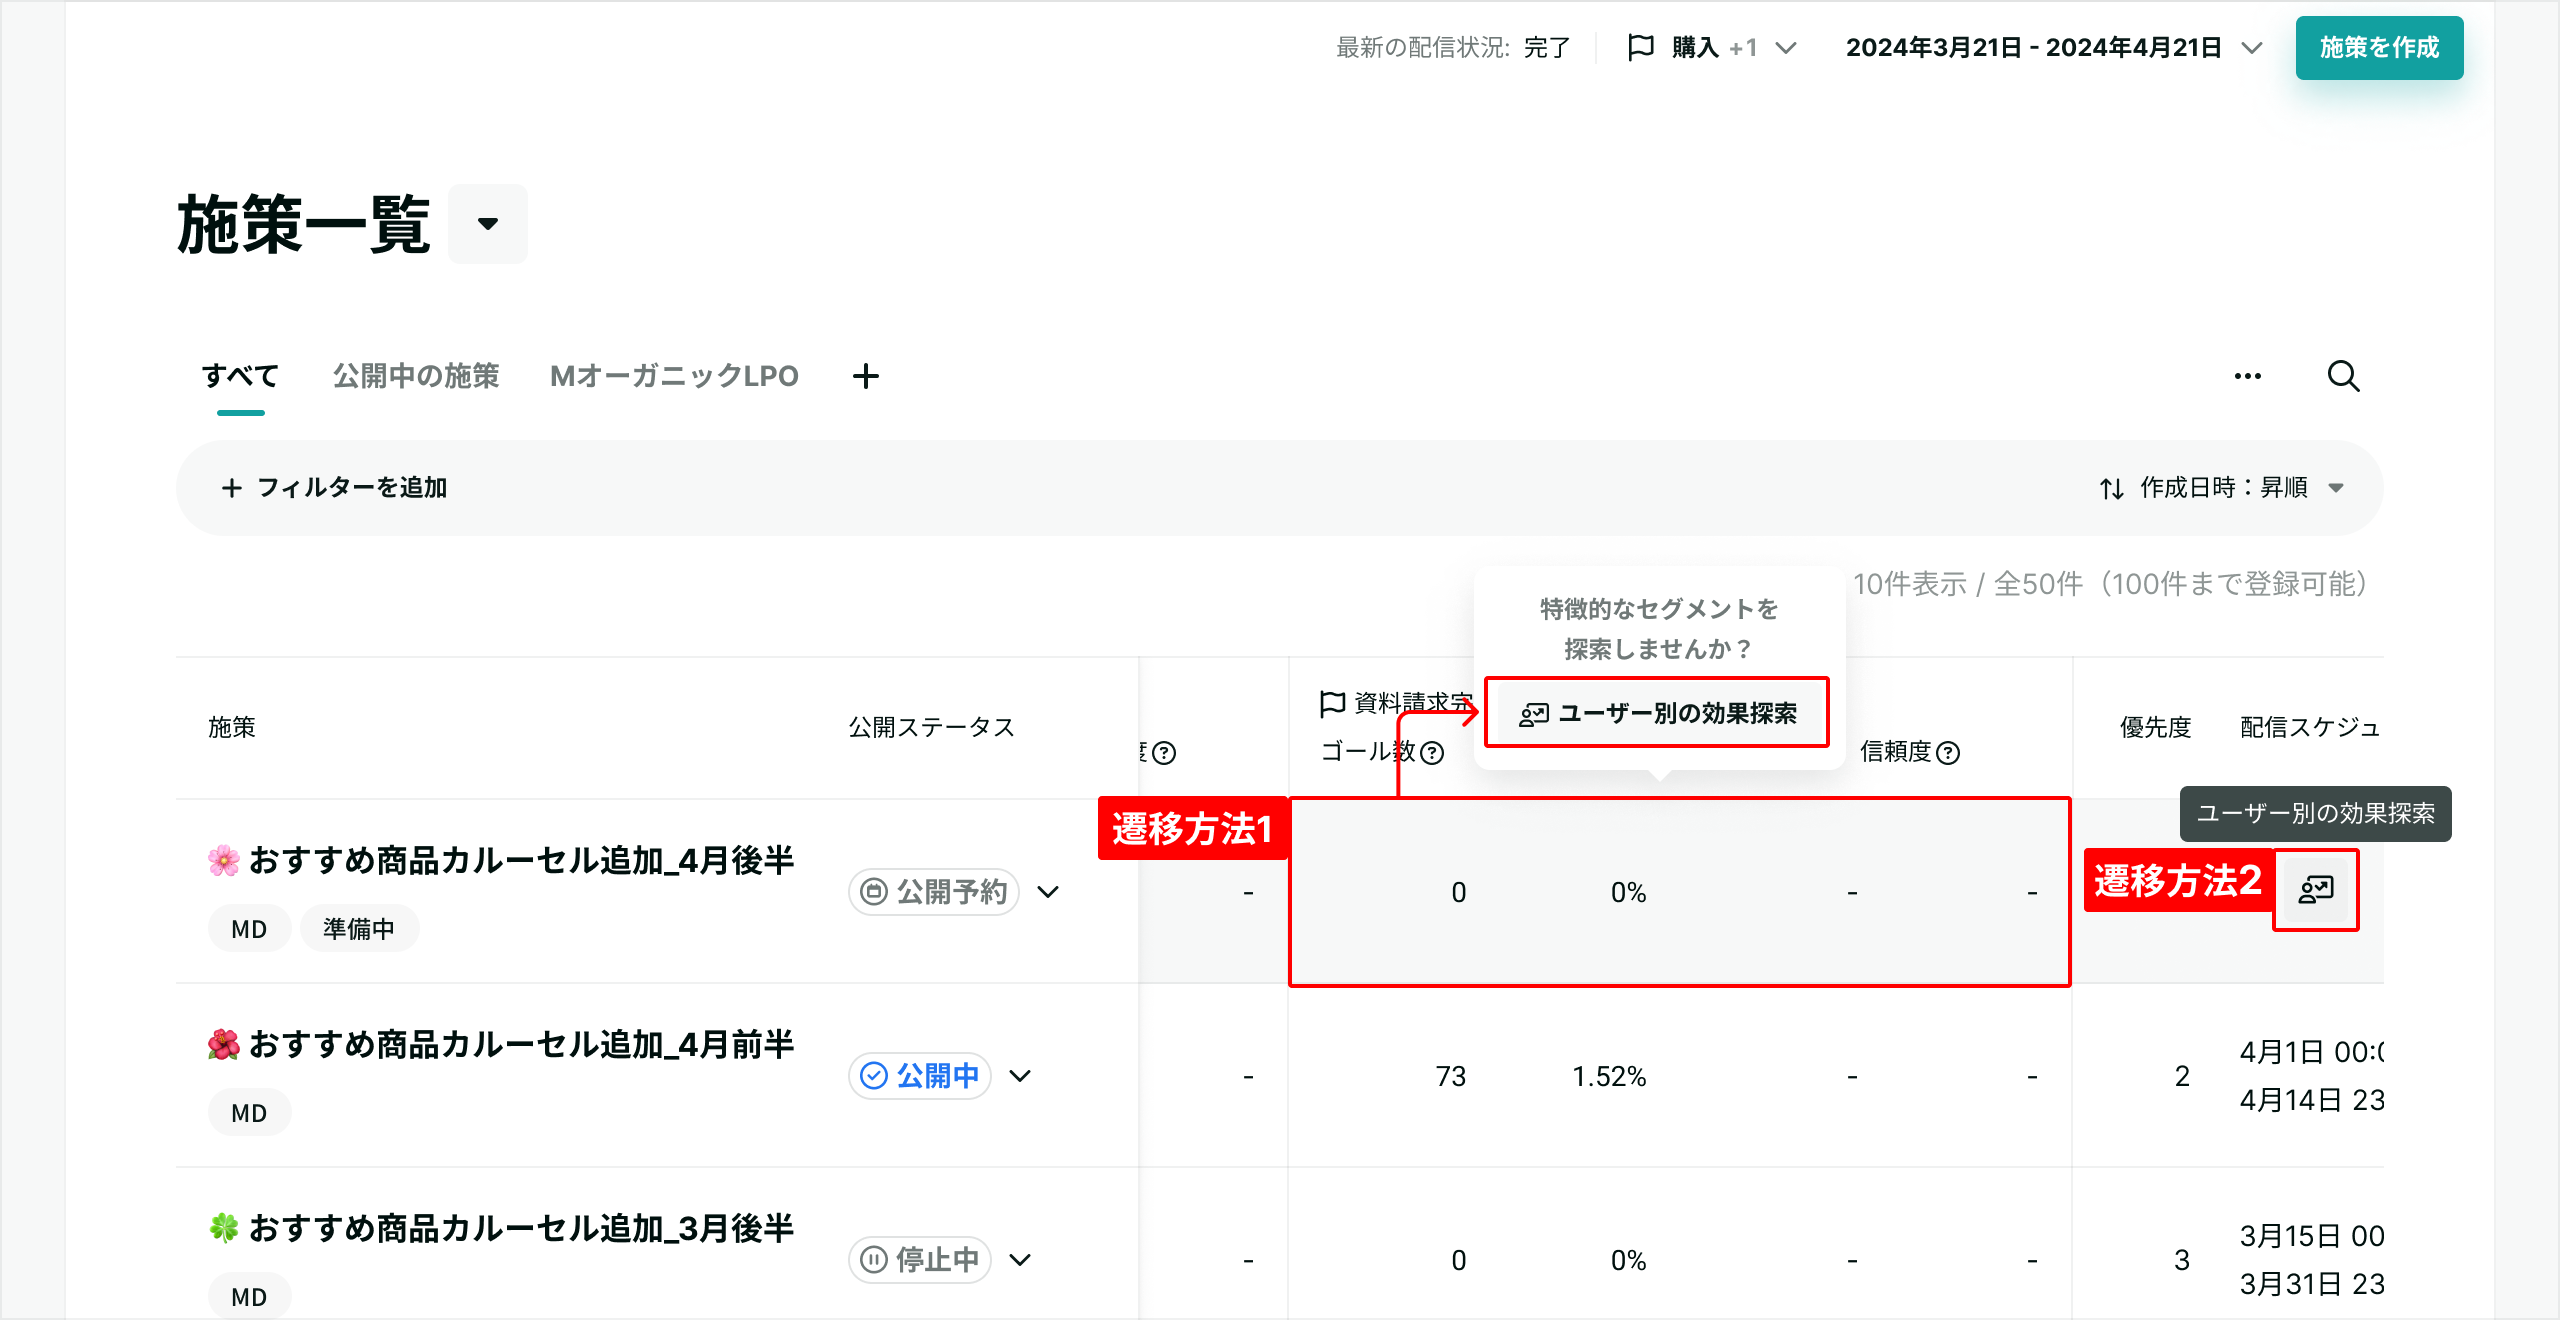Click the 3月15日 schedule cell
The height and width of the screenshot is (1320, 2560).
(x=2312, y=1260)
